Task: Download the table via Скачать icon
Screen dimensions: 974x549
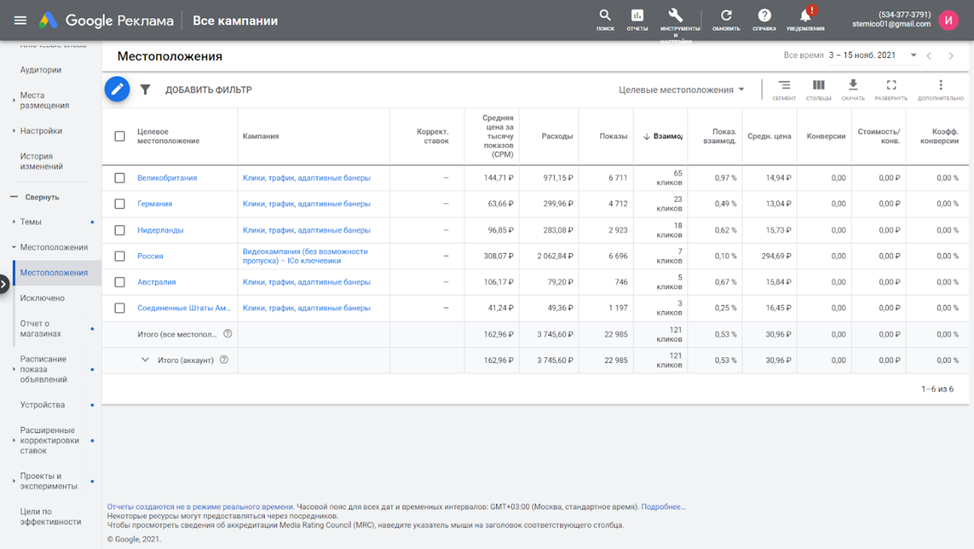Action: [x=853, y=87]
